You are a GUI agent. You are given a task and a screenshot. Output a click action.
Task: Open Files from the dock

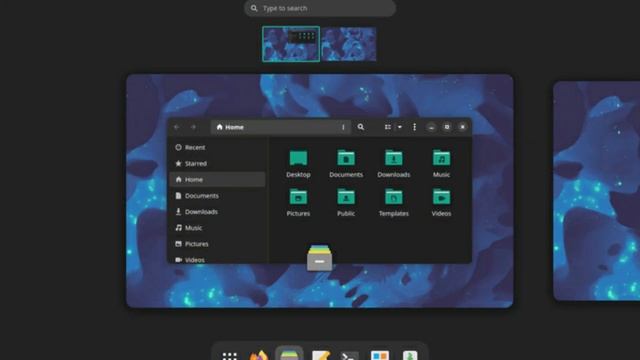tap(289, 354)
